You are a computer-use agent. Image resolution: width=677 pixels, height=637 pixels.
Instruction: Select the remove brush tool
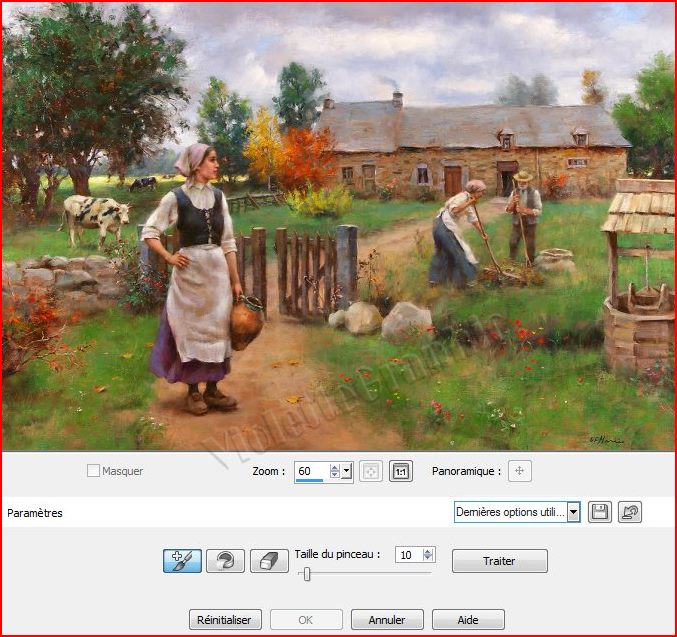[225, 561]
